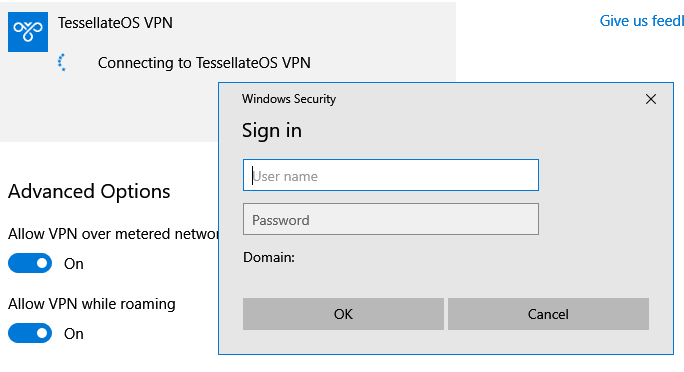
Task: Click the Connecting to TessellateOS VPN status
Action: click(204, 63)
